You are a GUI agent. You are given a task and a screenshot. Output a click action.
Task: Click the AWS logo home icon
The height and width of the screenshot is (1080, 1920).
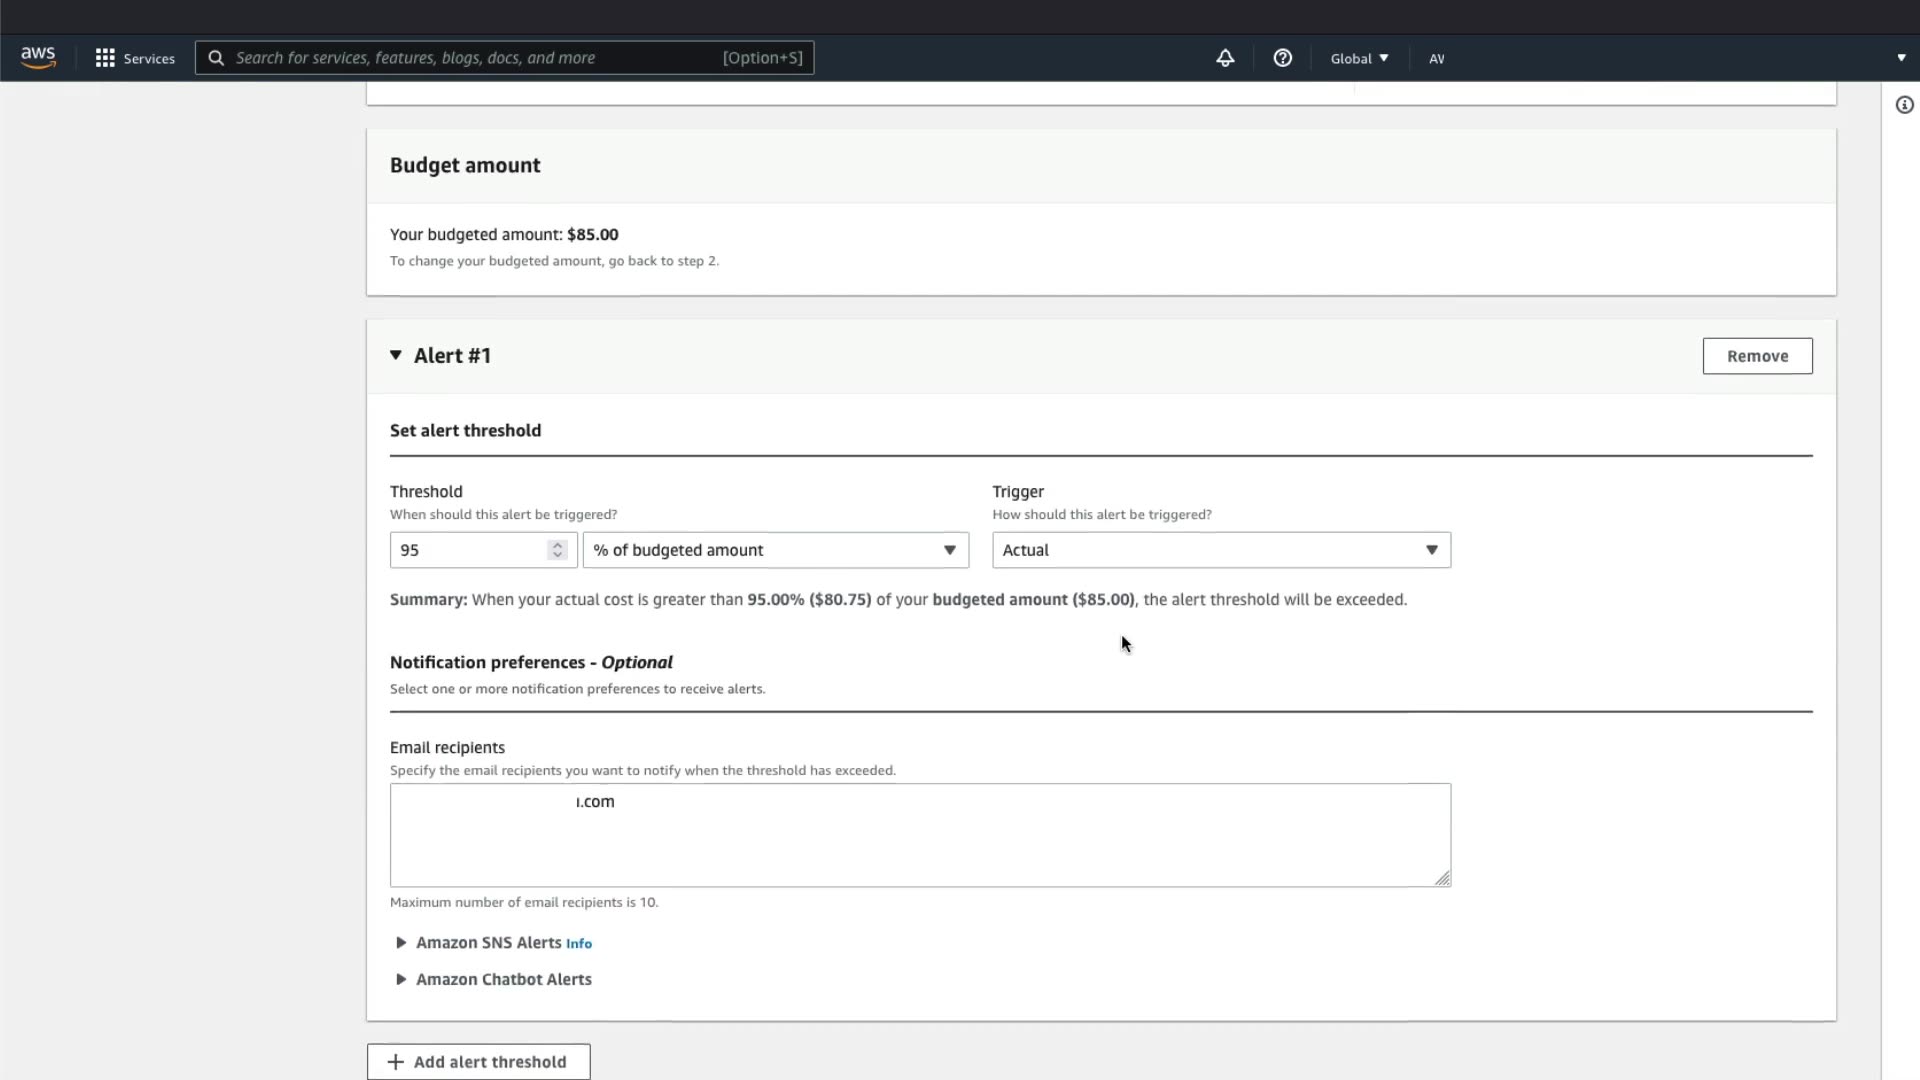pyautogui.click(x=38, y=58)
